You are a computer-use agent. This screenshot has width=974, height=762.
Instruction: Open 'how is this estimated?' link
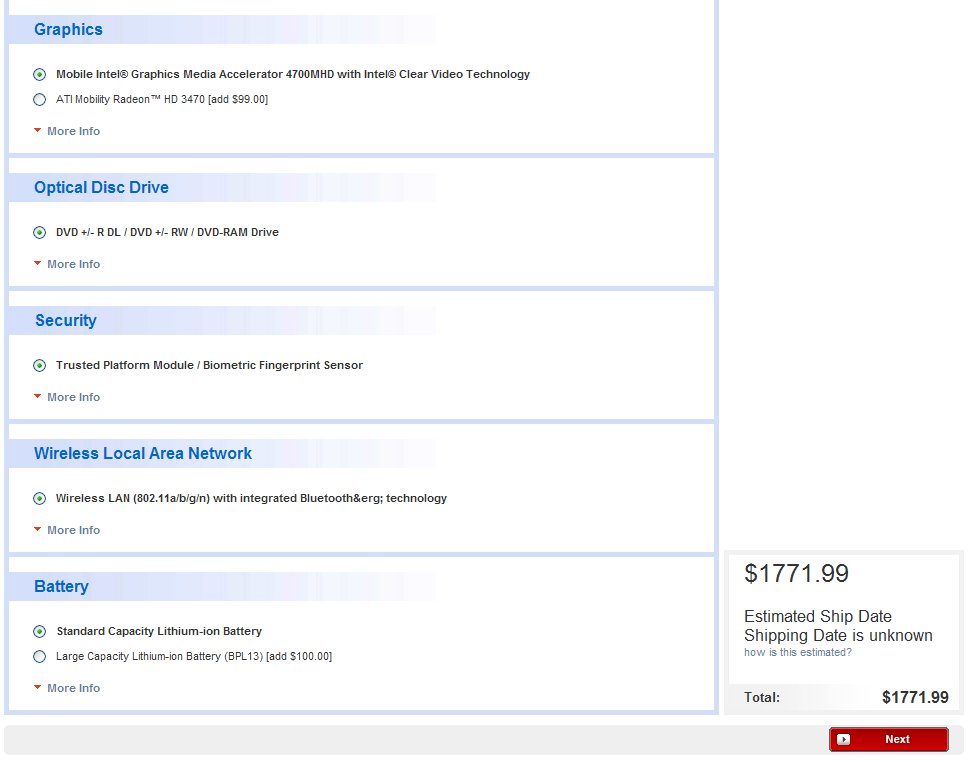coord(798,652)
